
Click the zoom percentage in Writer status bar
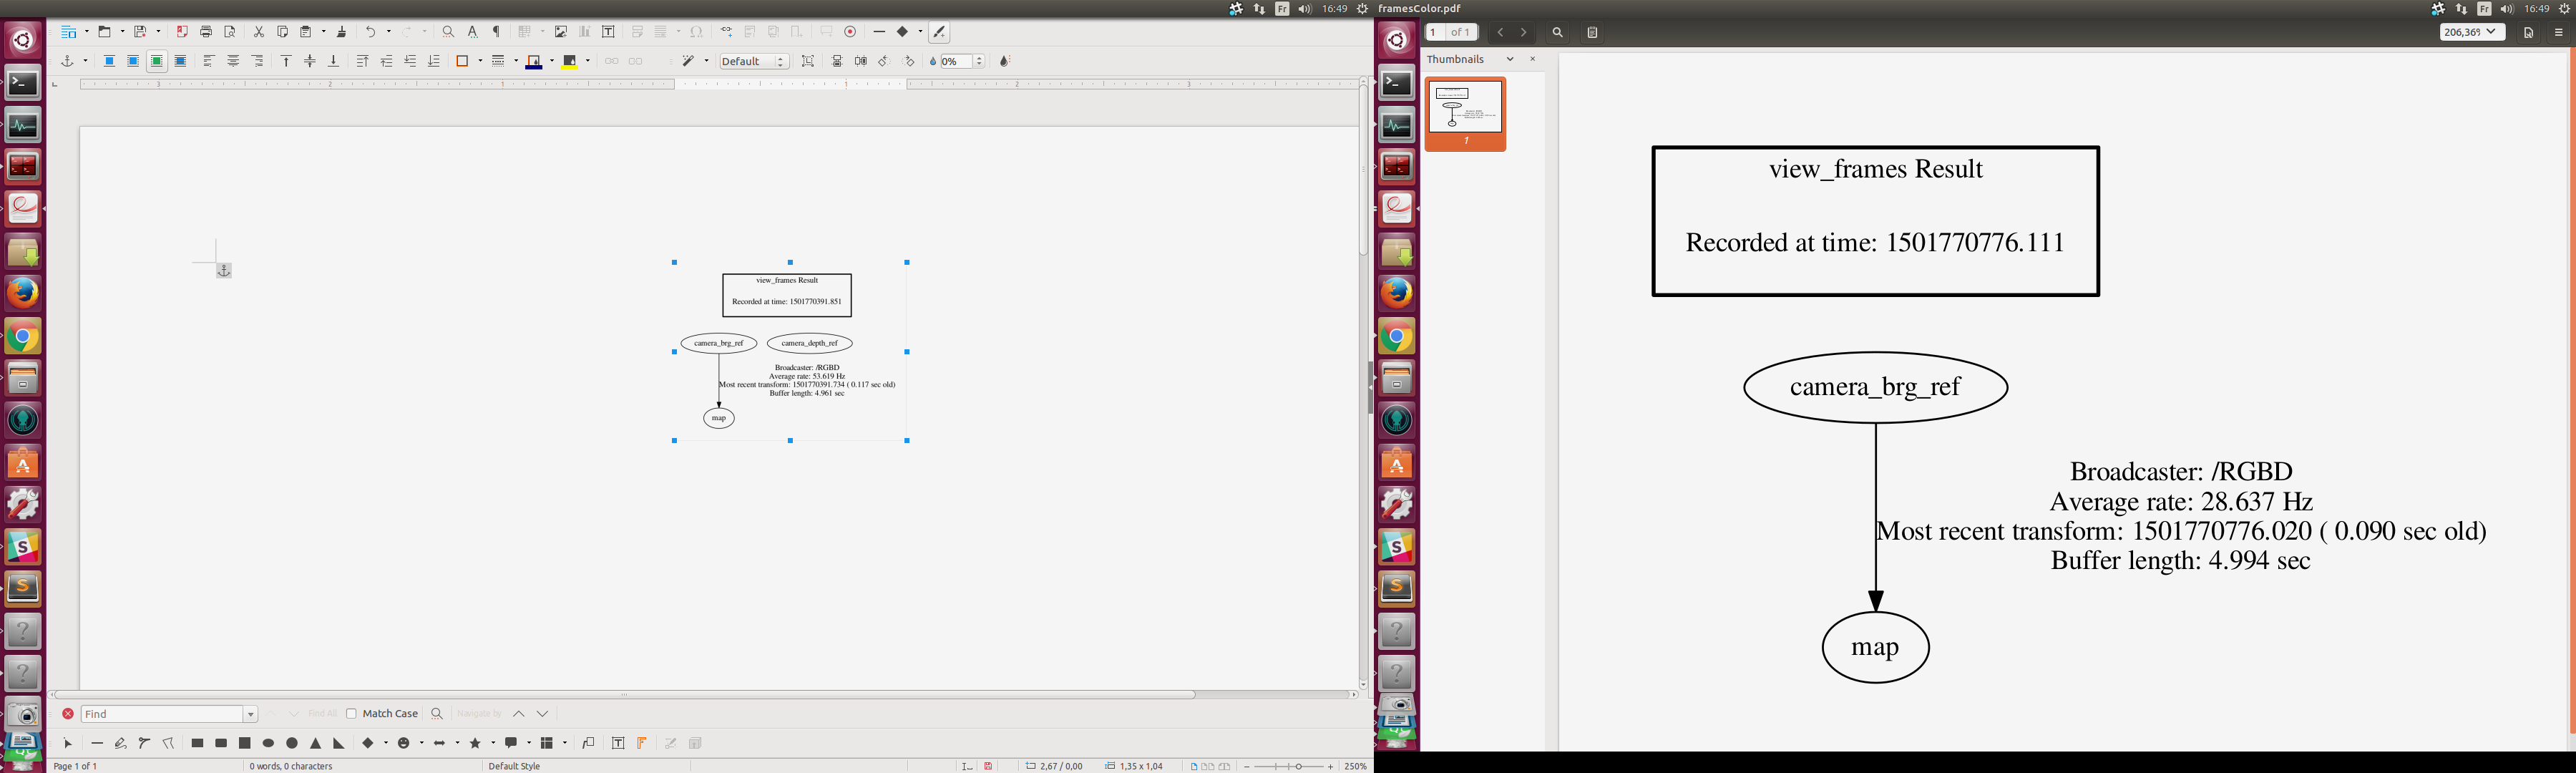click(x=1355, y=766)
